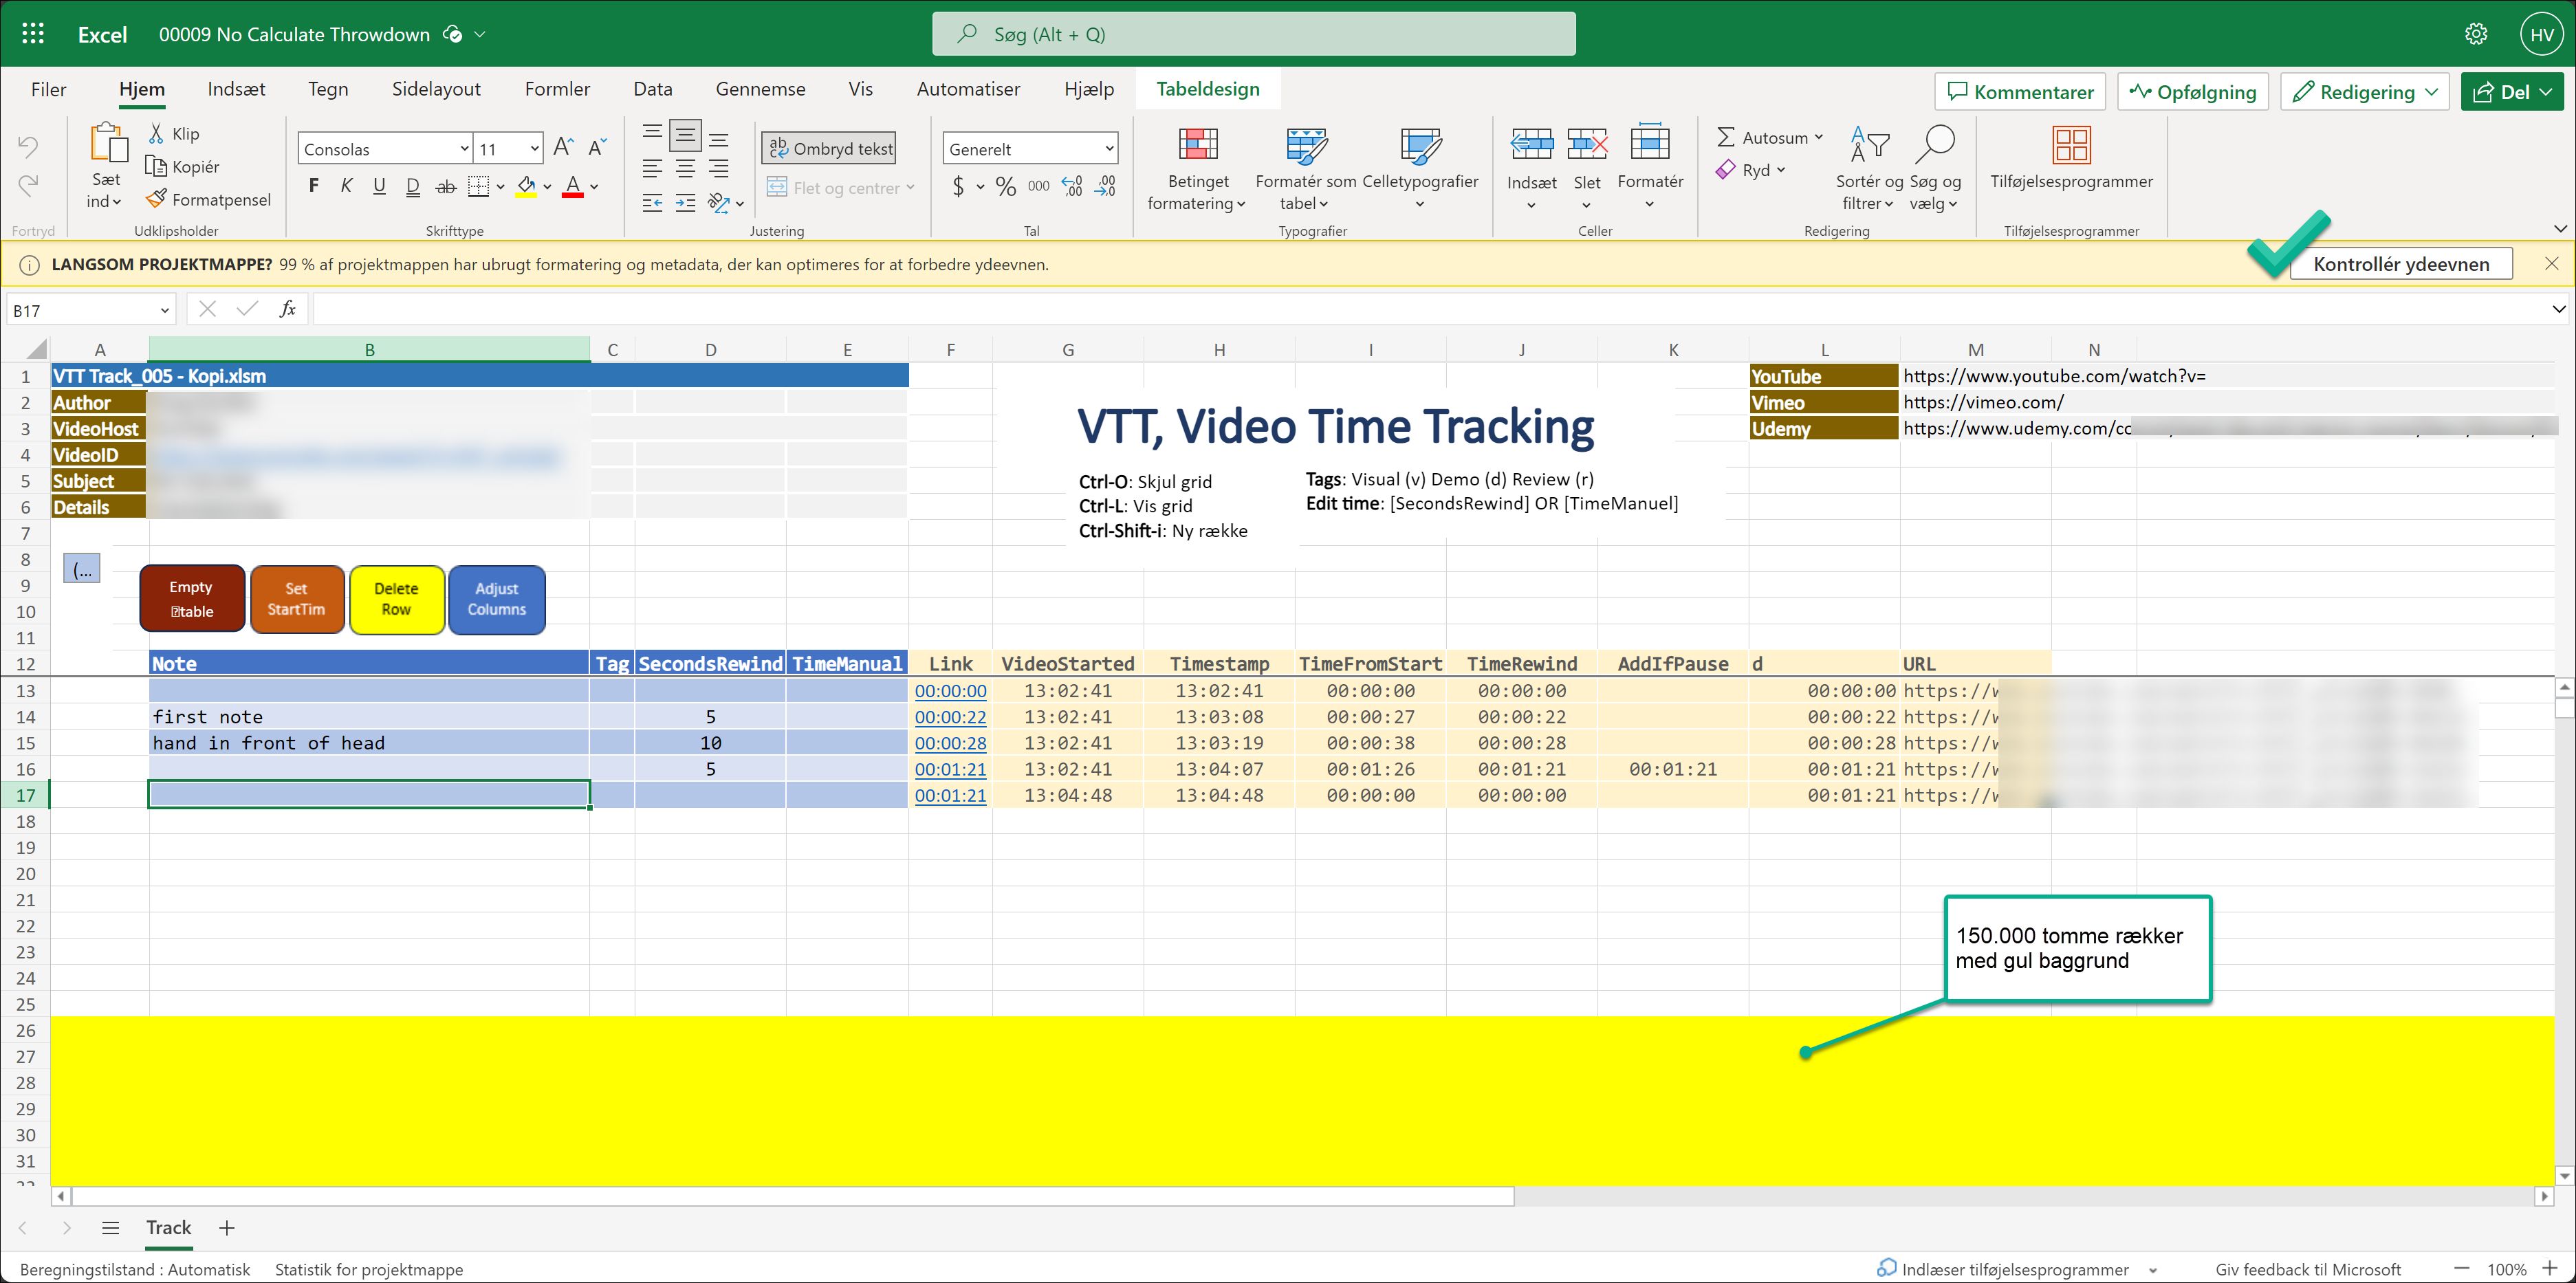Toggle bold (F) formatting
Screen dimensions: 2576x1283
314,186
